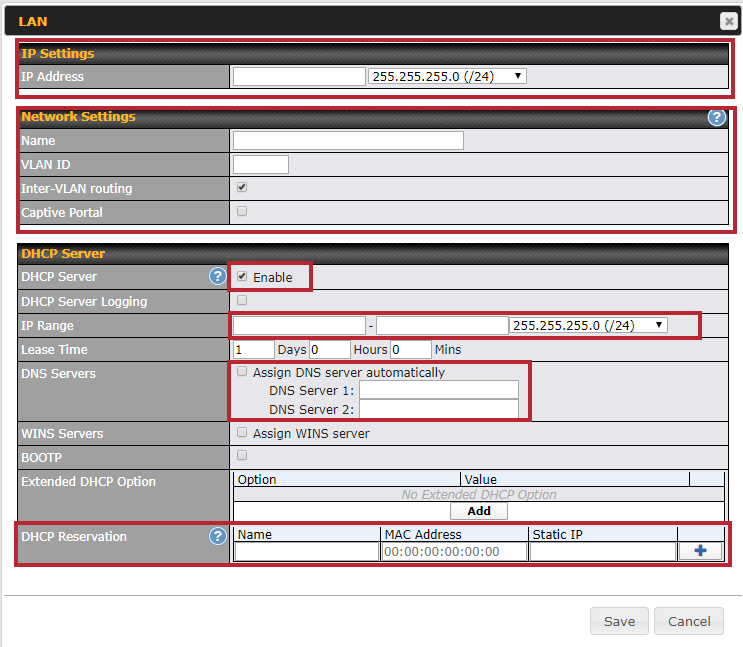
Task: Focus the DNS Server 1 field
Action: [x=439, y=390]
